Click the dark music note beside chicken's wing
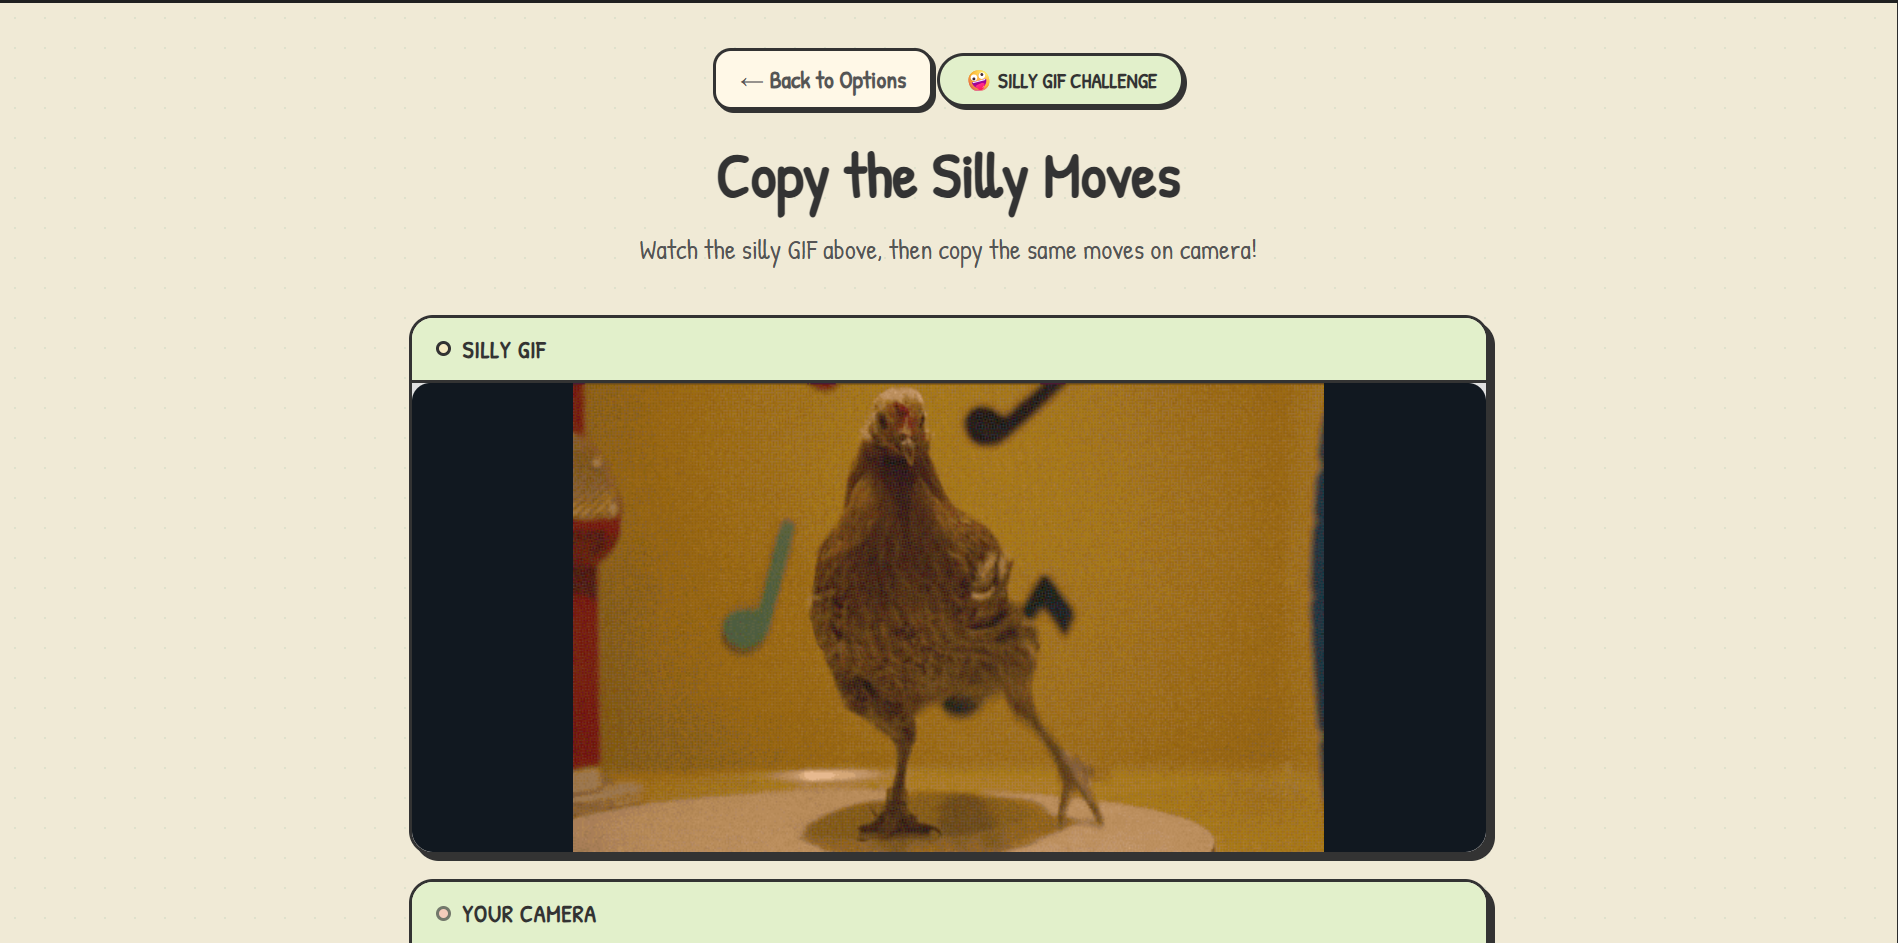 point(1048,603)
